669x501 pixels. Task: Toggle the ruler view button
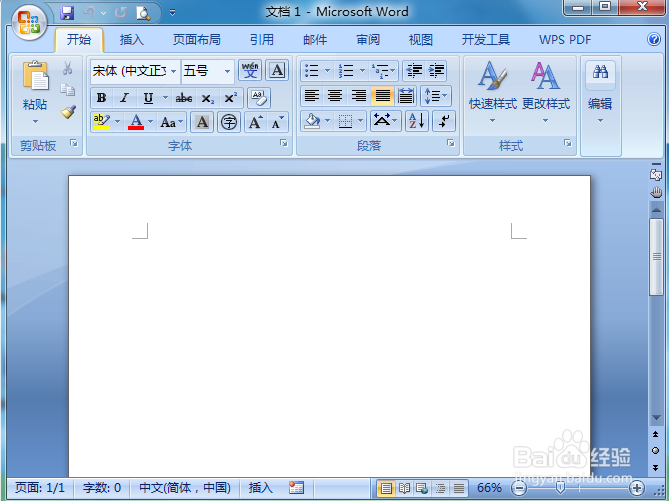655,174
